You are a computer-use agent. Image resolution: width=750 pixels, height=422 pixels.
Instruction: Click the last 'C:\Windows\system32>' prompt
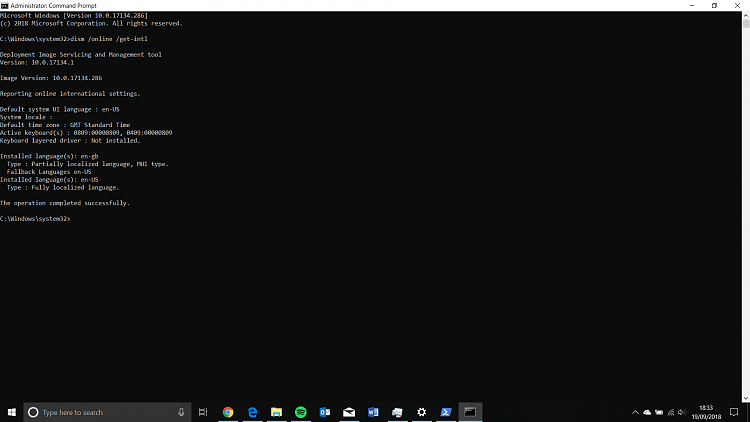(35, 219)
